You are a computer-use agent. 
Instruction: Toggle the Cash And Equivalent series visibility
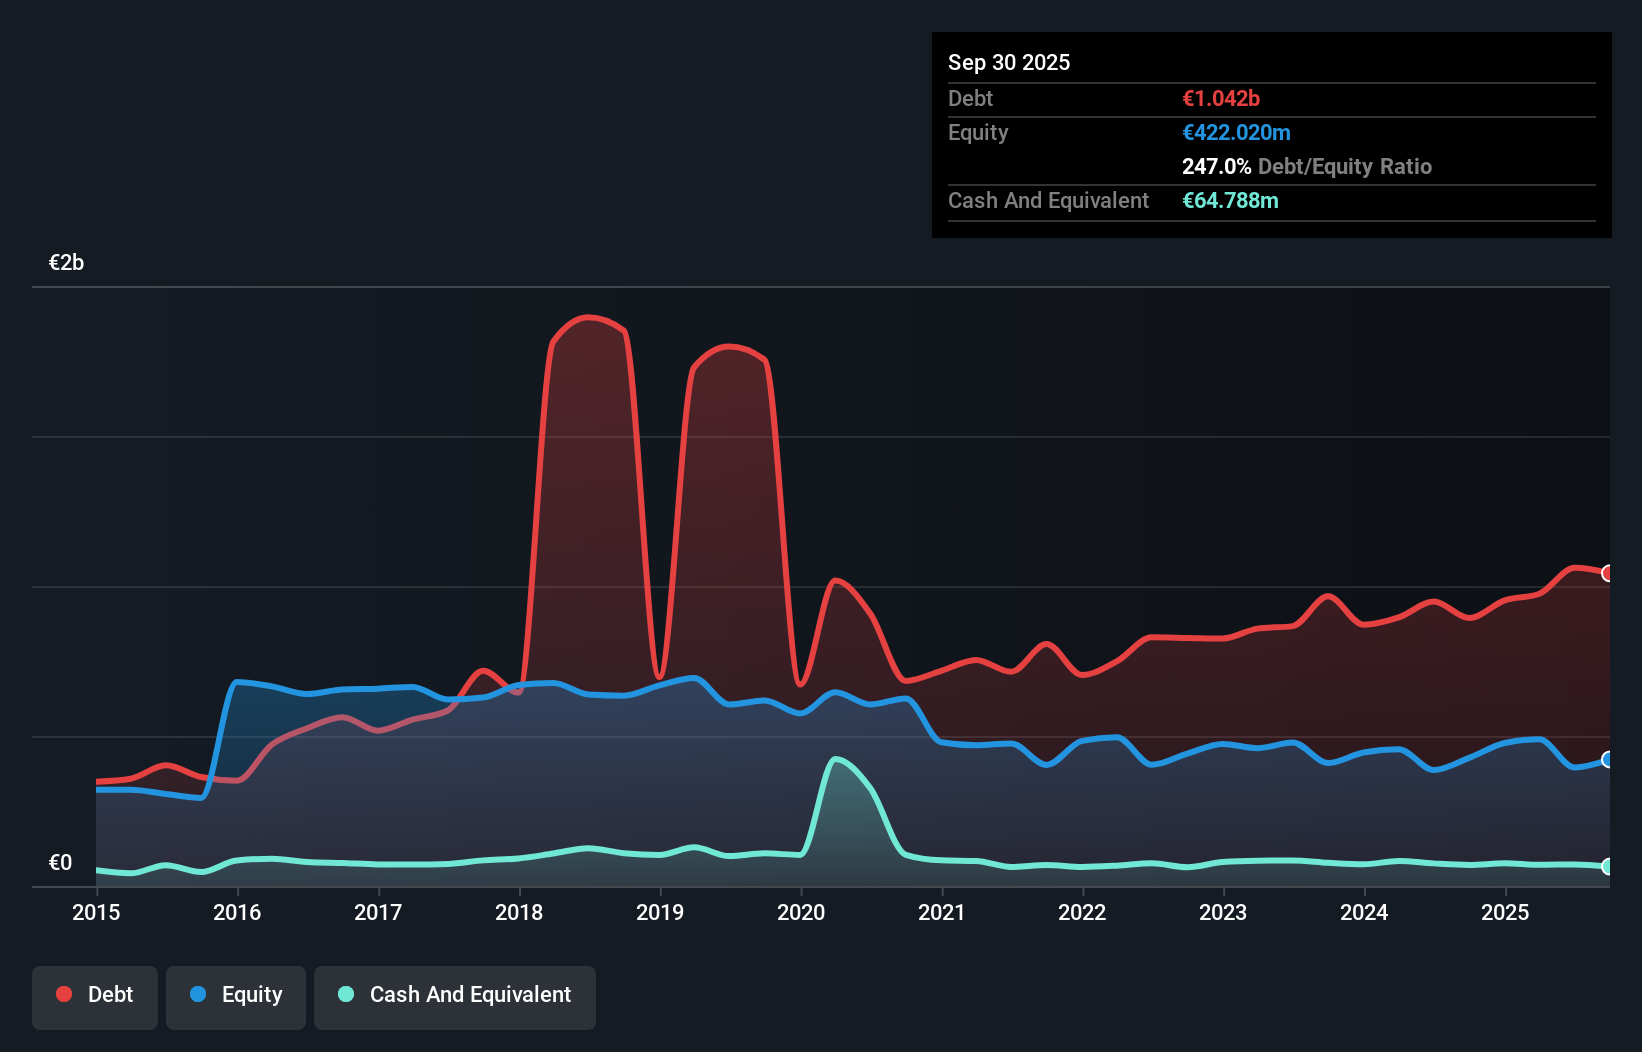point(455,996)
